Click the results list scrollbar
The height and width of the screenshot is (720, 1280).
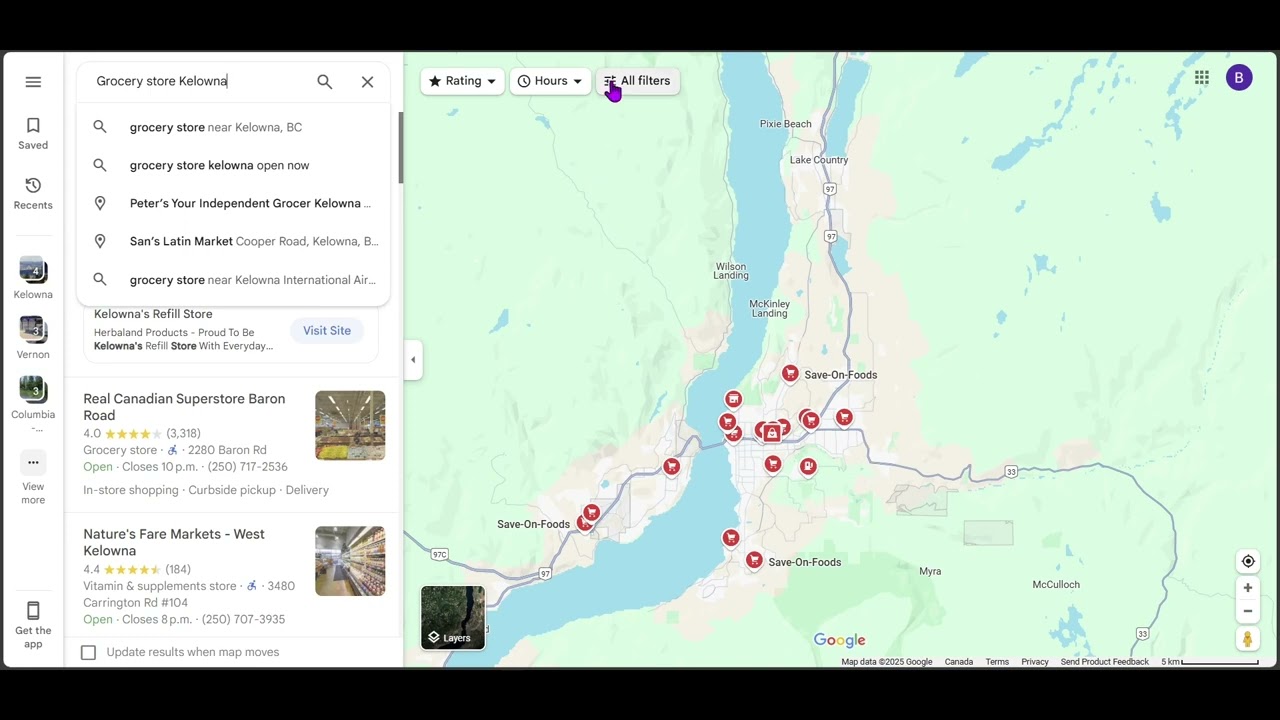(400, 148)
